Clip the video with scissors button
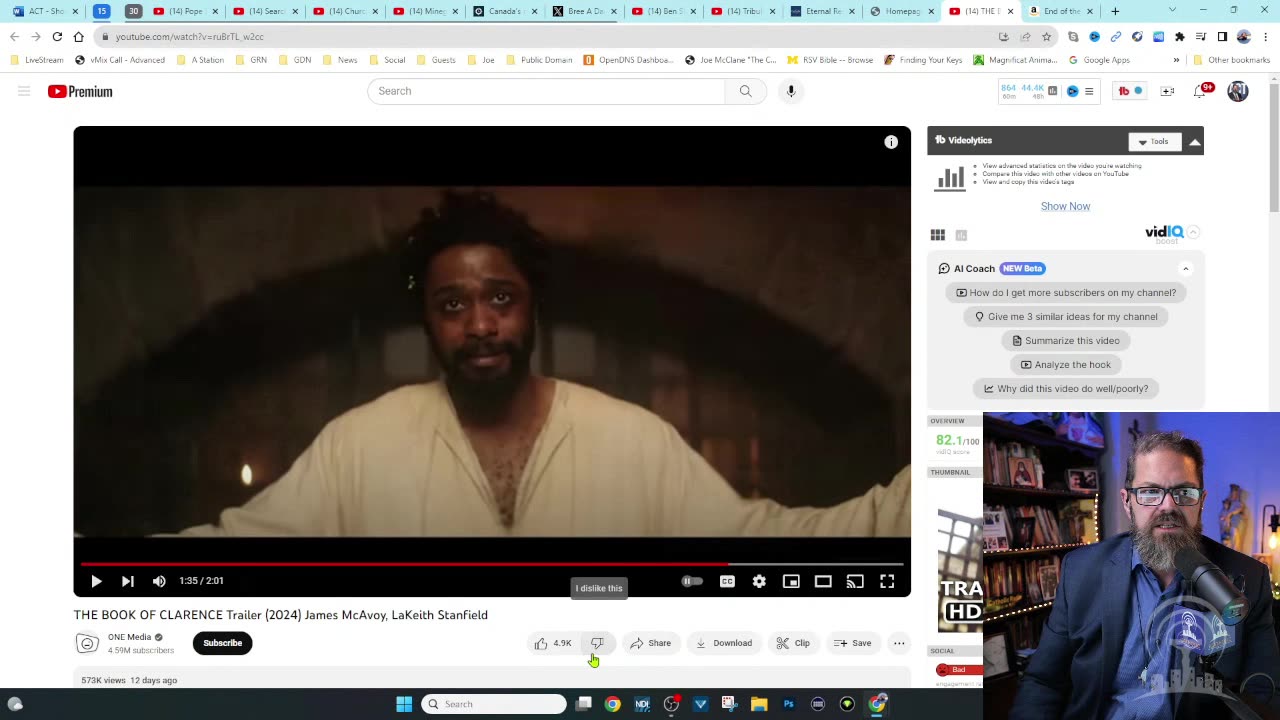1280x720 pixels. click(x=793, y=643)
